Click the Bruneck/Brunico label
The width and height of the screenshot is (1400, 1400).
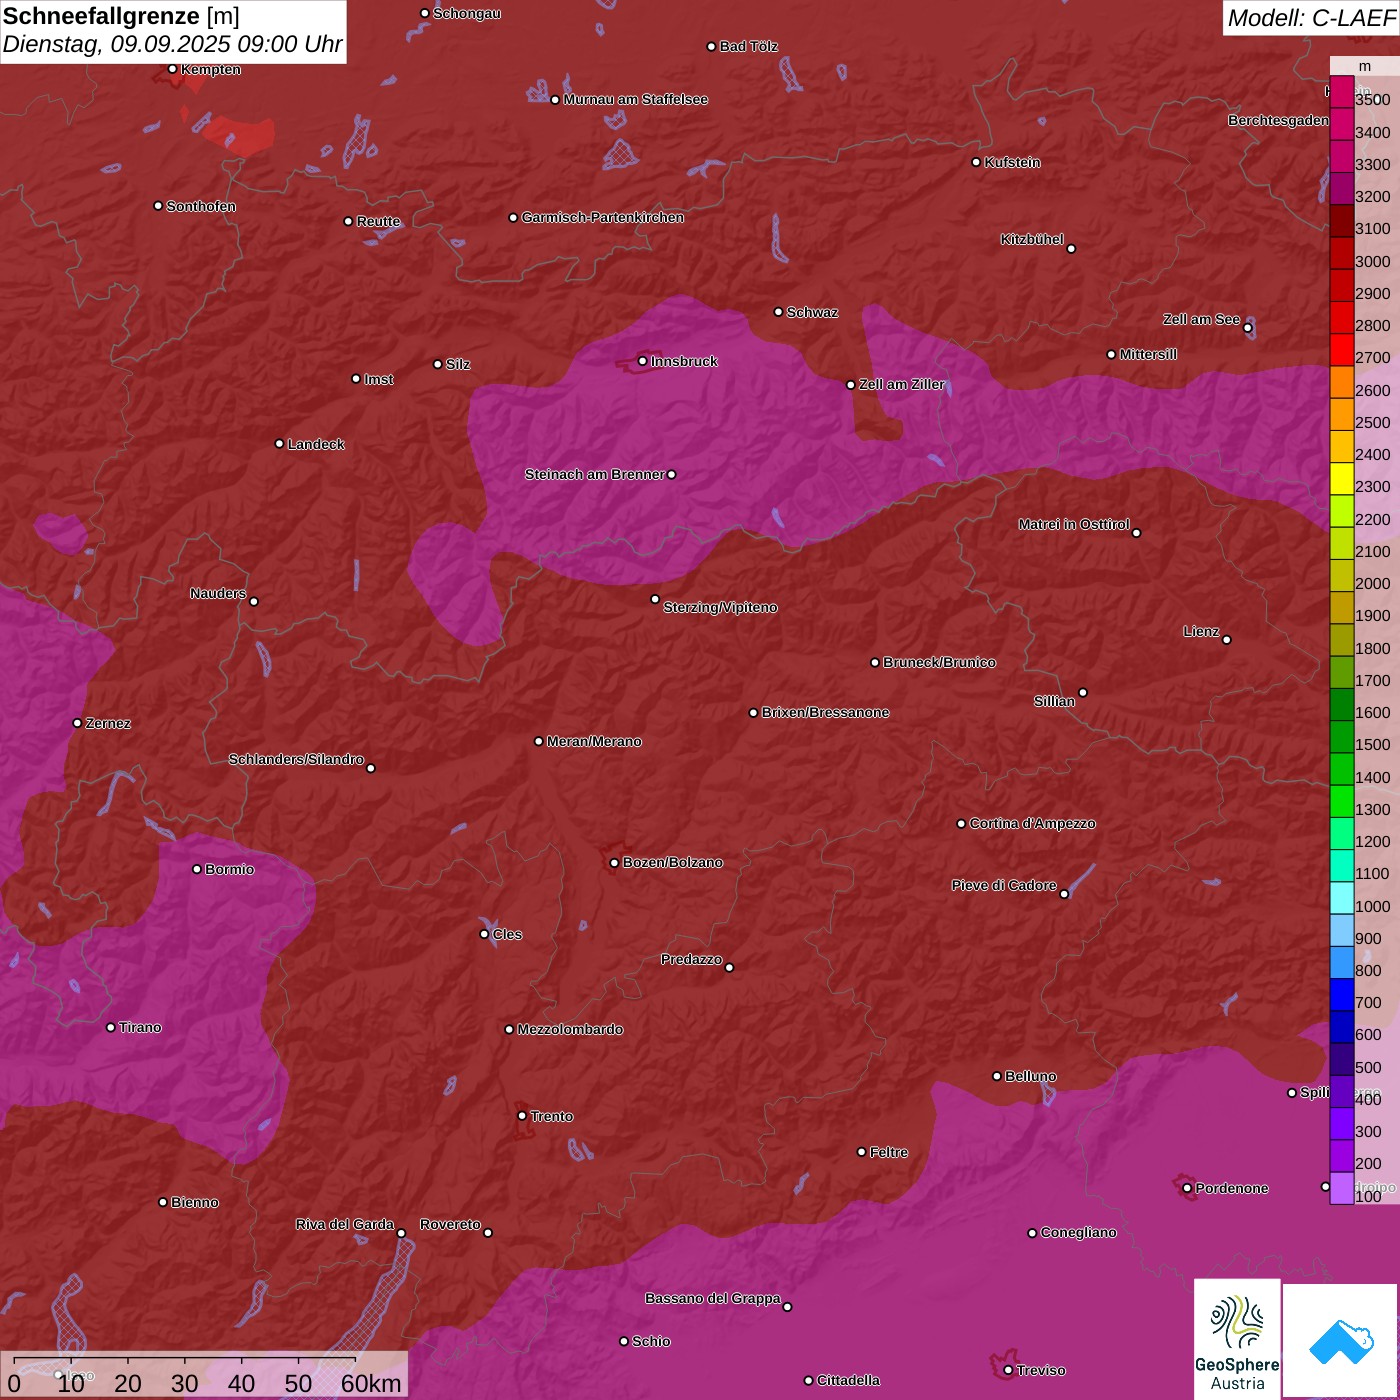[939, 662]
